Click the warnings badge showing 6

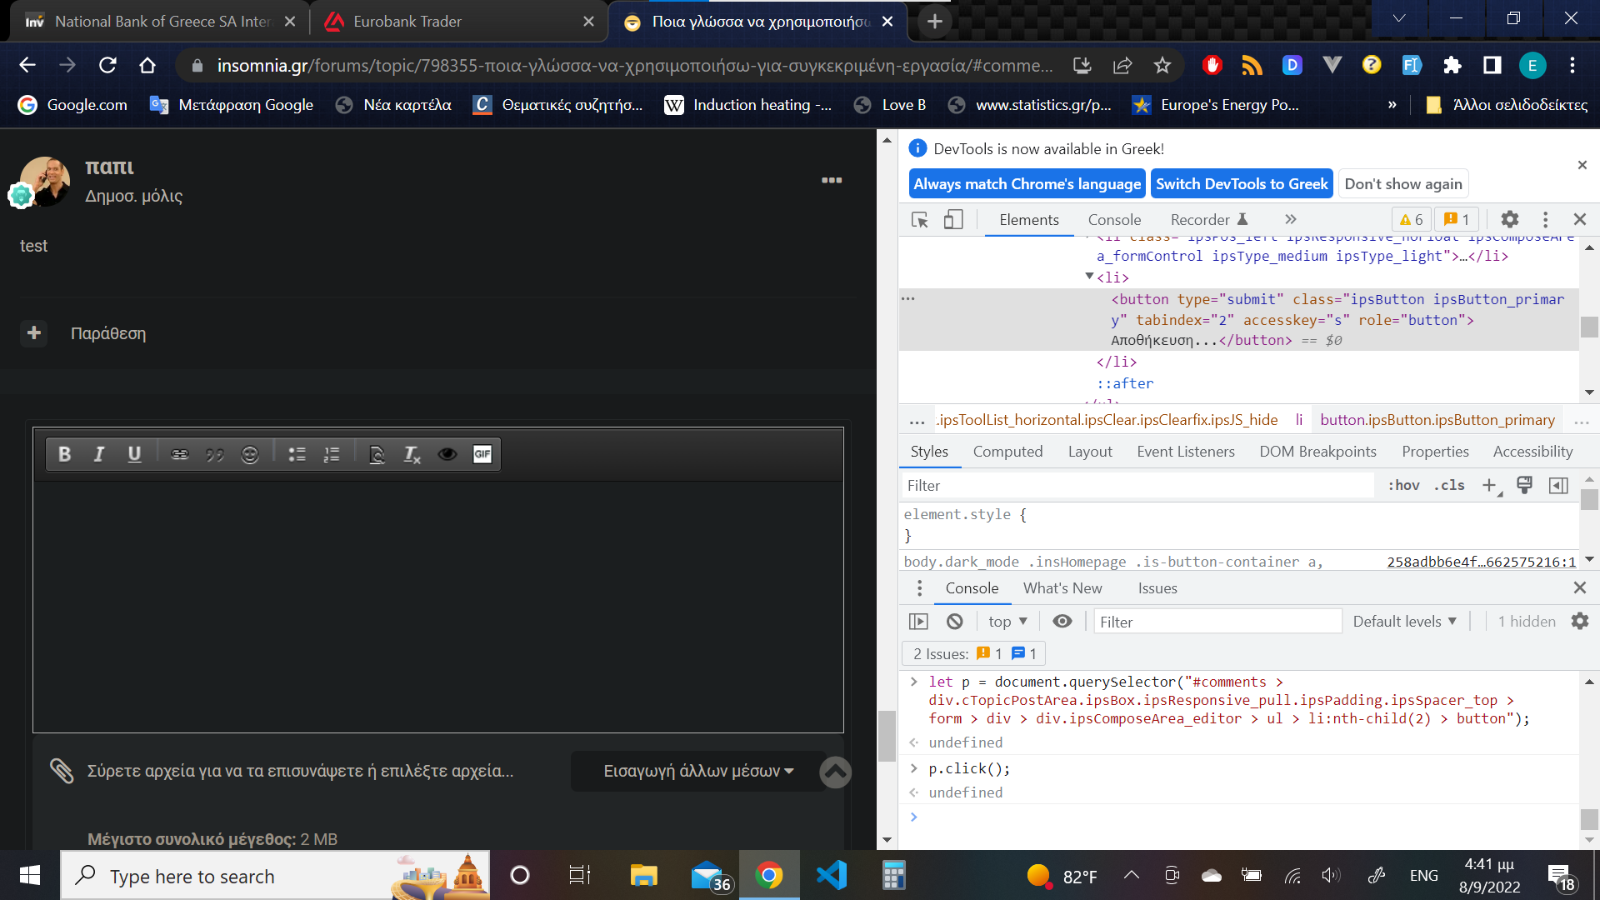[x=1412, y=220]
